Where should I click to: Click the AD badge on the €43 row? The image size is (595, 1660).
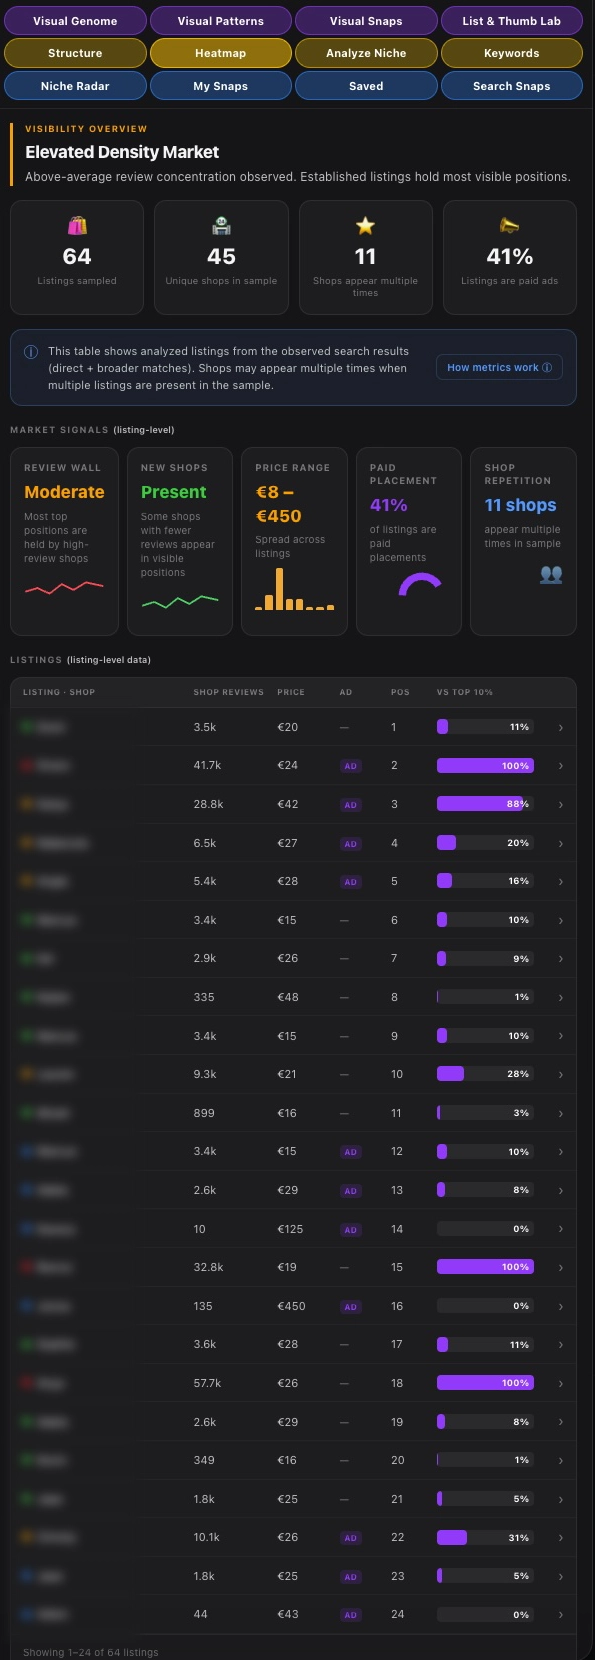350,1615
